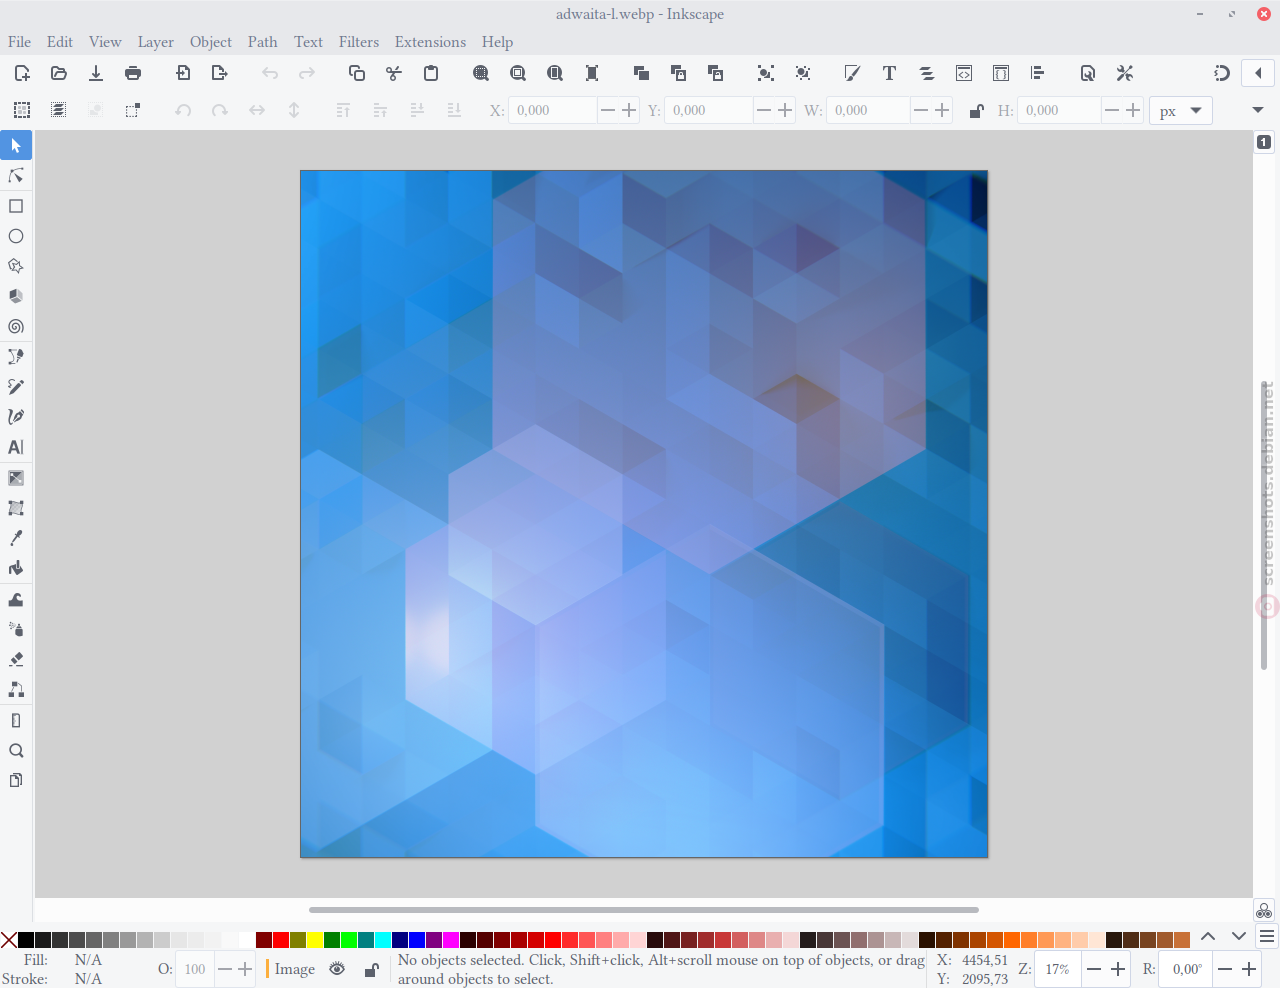Select the Paint Bucket tool

pos(16,568)
